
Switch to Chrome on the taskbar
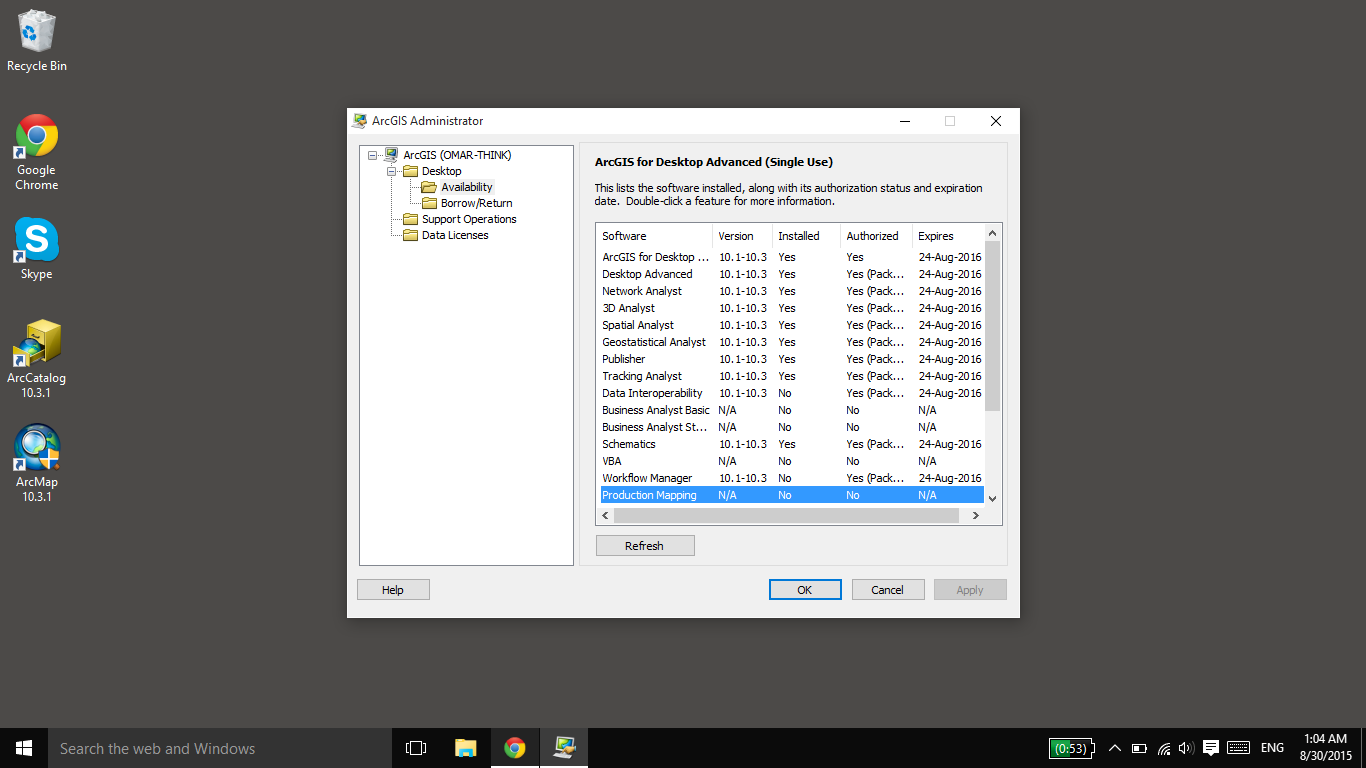pos(514,748)
